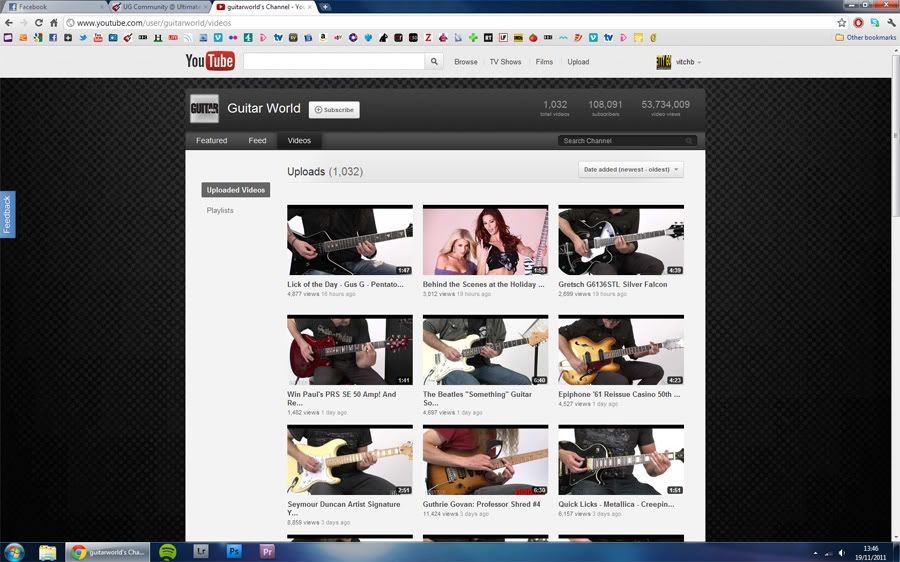Click the browser address bar URL
This screenshot has height=562, width=900.
point(154,23)
